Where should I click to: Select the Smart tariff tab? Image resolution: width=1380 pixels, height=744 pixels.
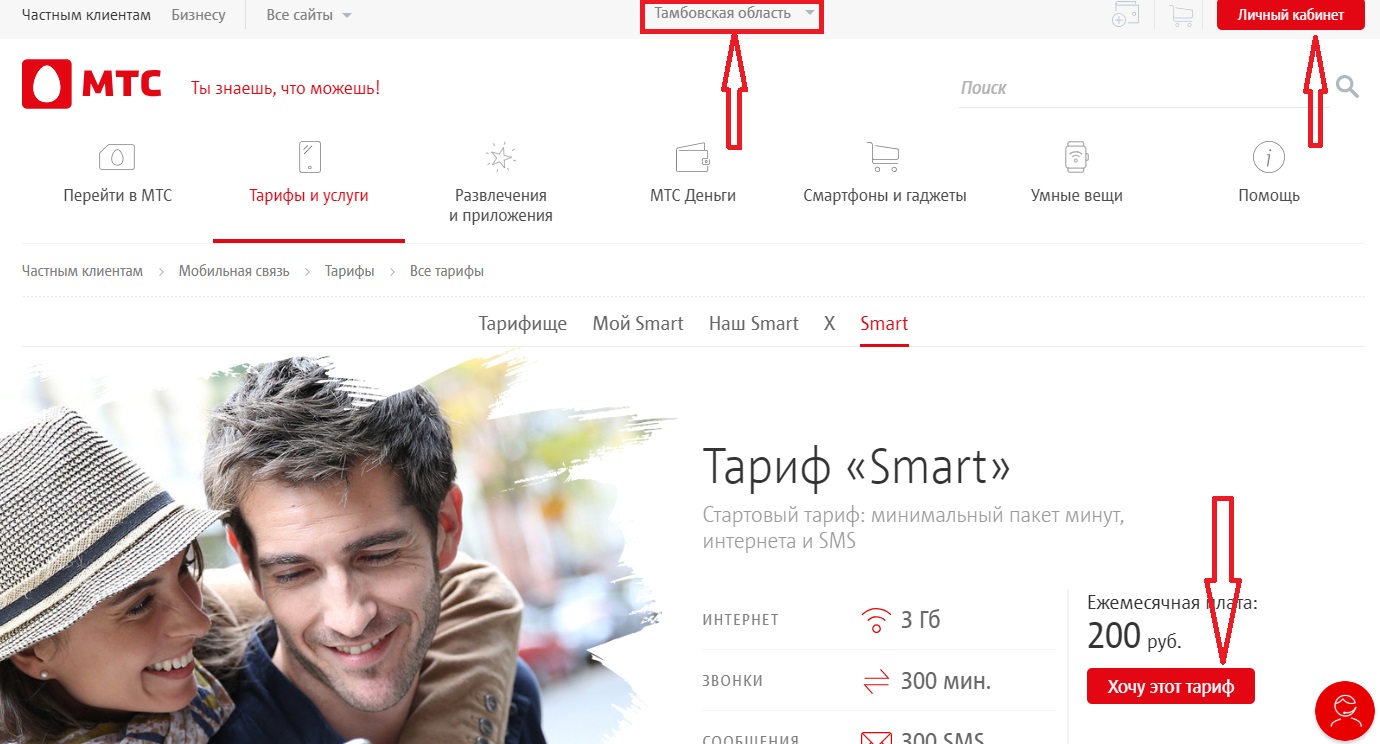tap(884, 324)
